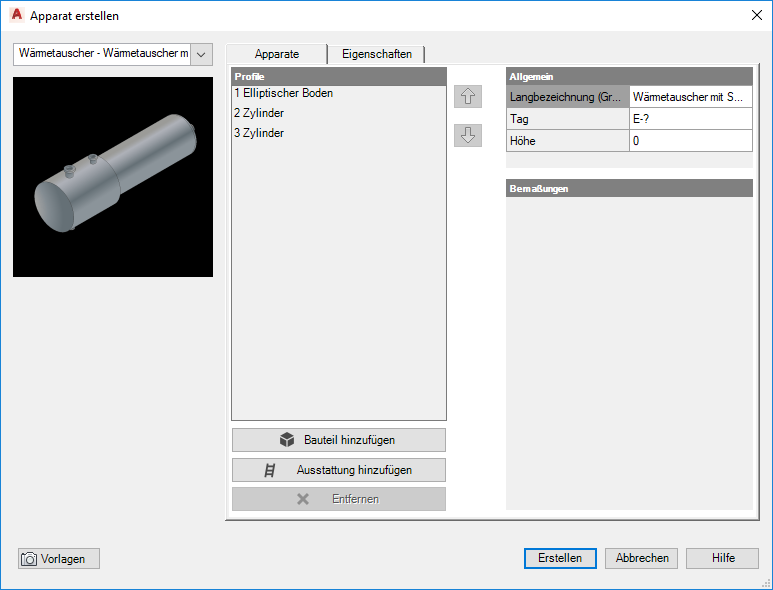Click the Tag property label

pyautogui.click(x=567, y=119)
